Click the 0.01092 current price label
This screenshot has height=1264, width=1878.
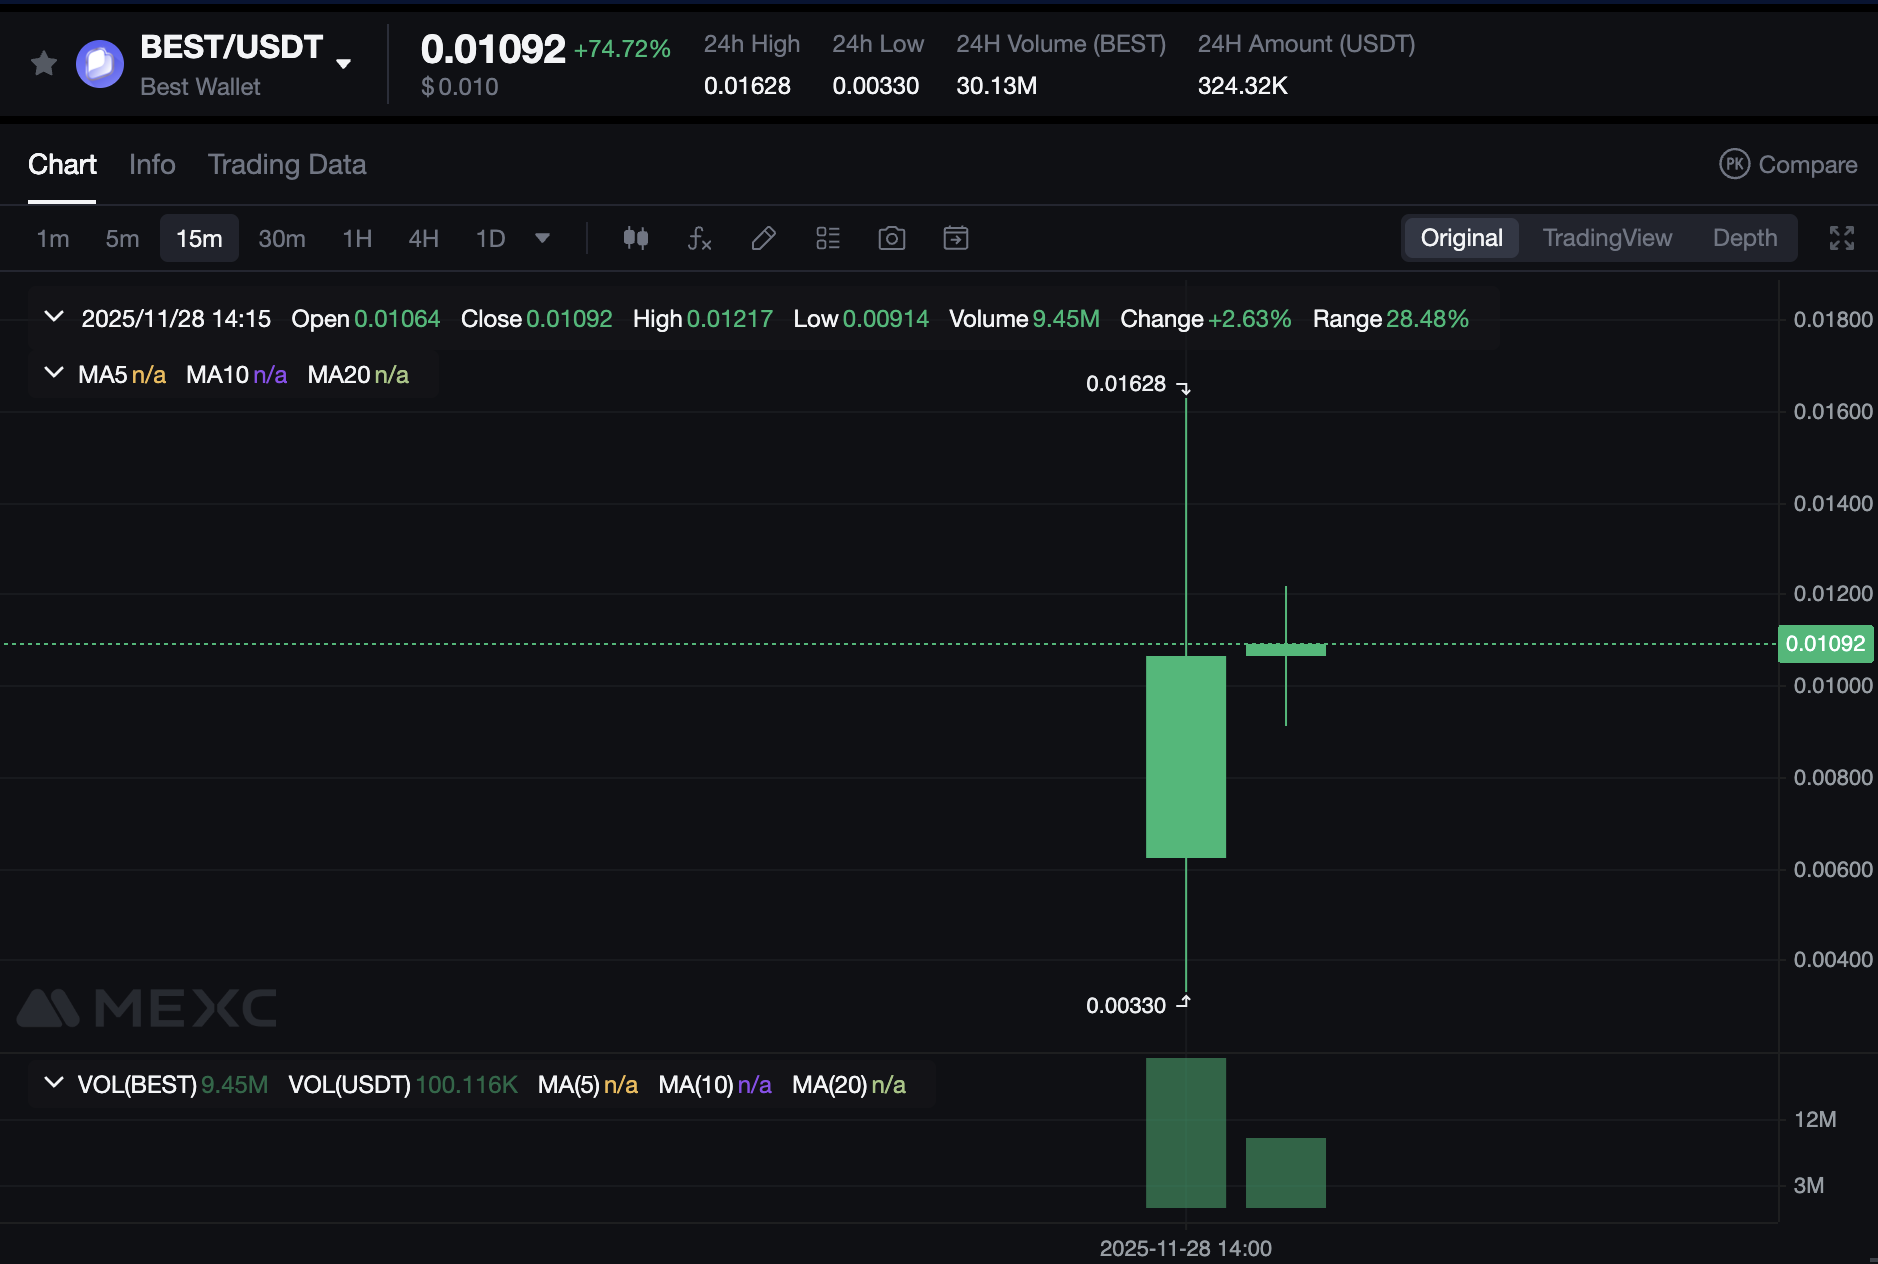click(1824, 644)
